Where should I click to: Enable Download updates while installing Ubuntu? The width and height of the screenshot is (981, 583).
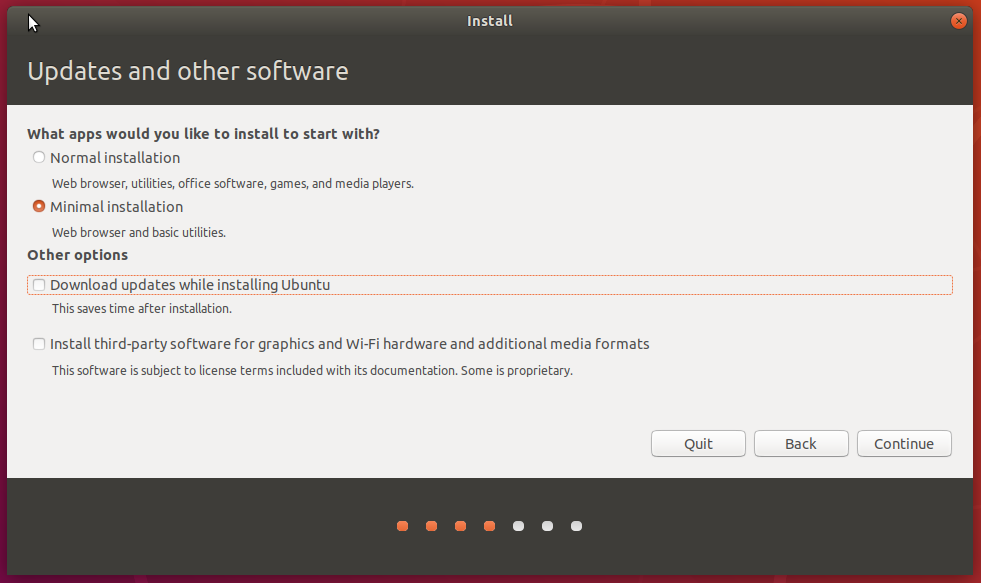pyautogui.click(x=39, y=285)
